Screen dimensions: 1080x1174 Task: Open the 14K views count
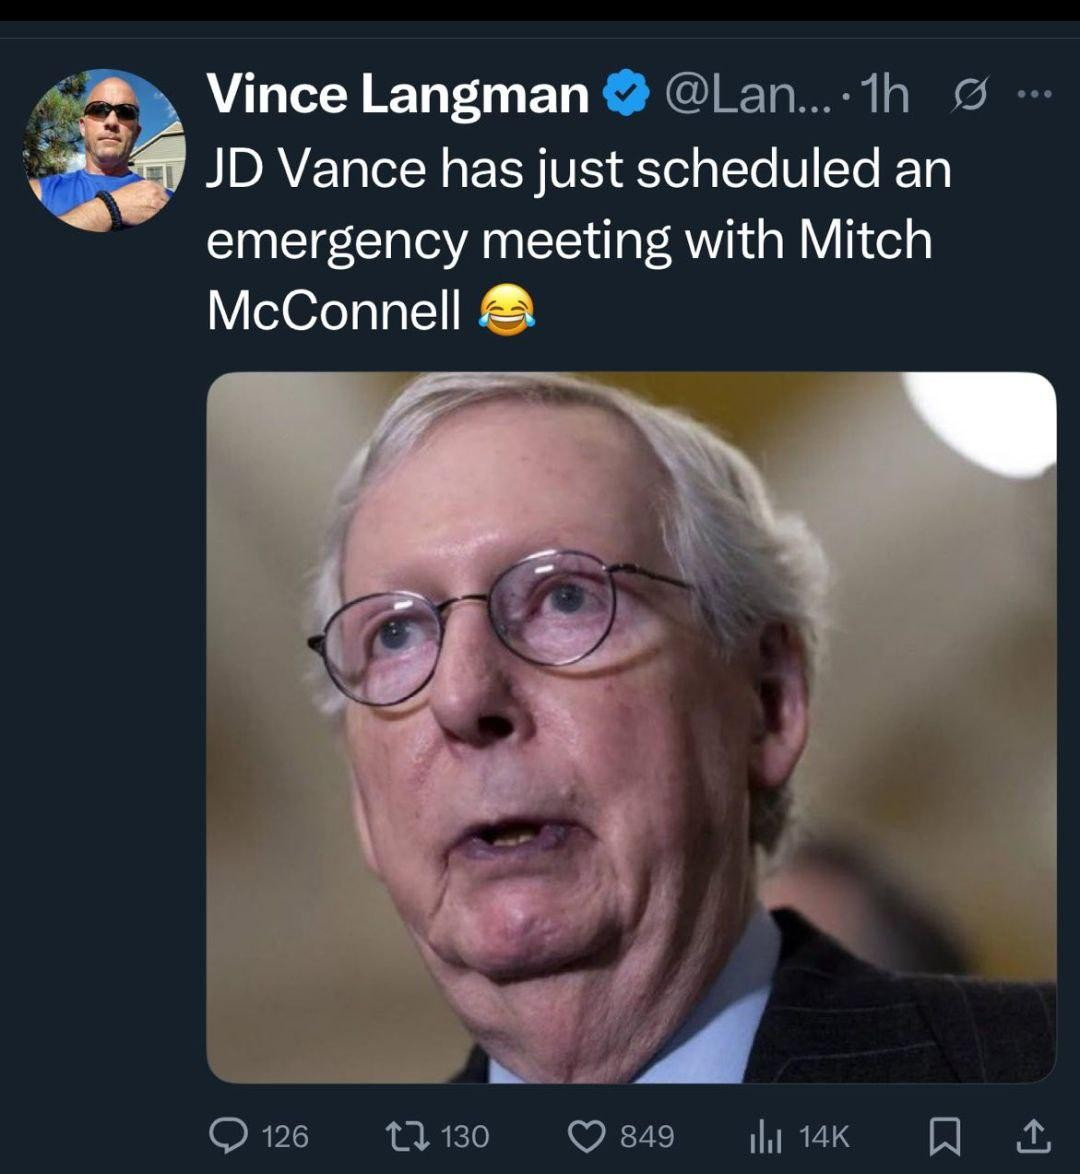tap(824, 1137)
